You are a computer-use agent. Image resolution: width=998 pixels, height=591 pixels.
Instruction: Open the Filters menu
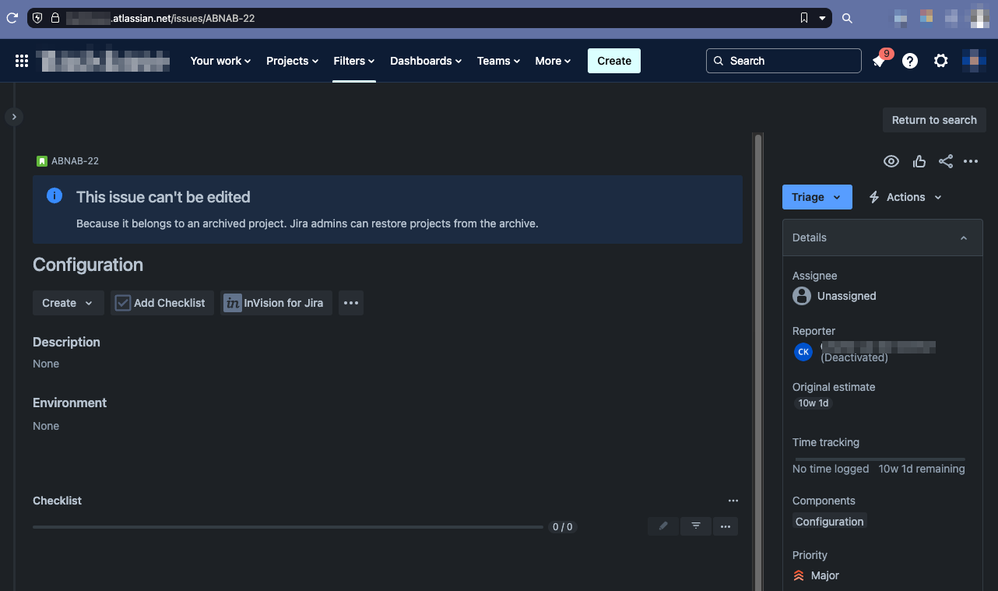point(353,60)
